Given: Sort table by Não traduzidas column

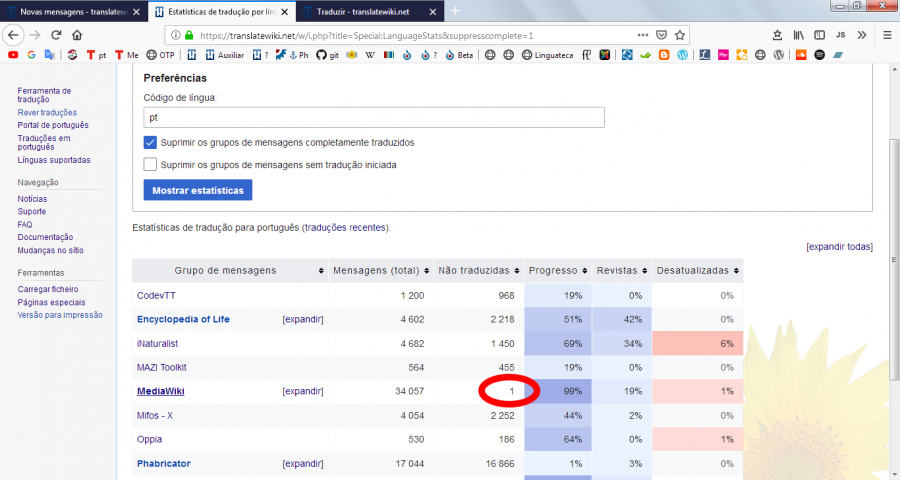Looking at the screenshot, I should [x=479, y=270].
